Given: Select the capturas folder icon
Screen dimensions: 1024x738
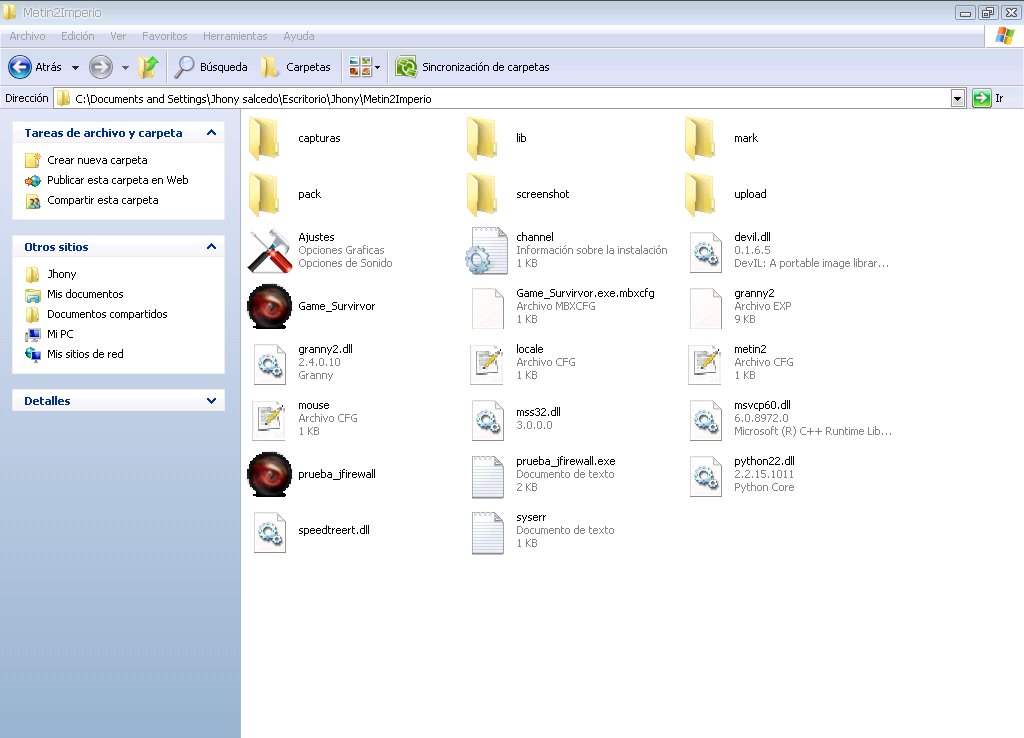Looking at the screenshot, I should pos(264,138).
